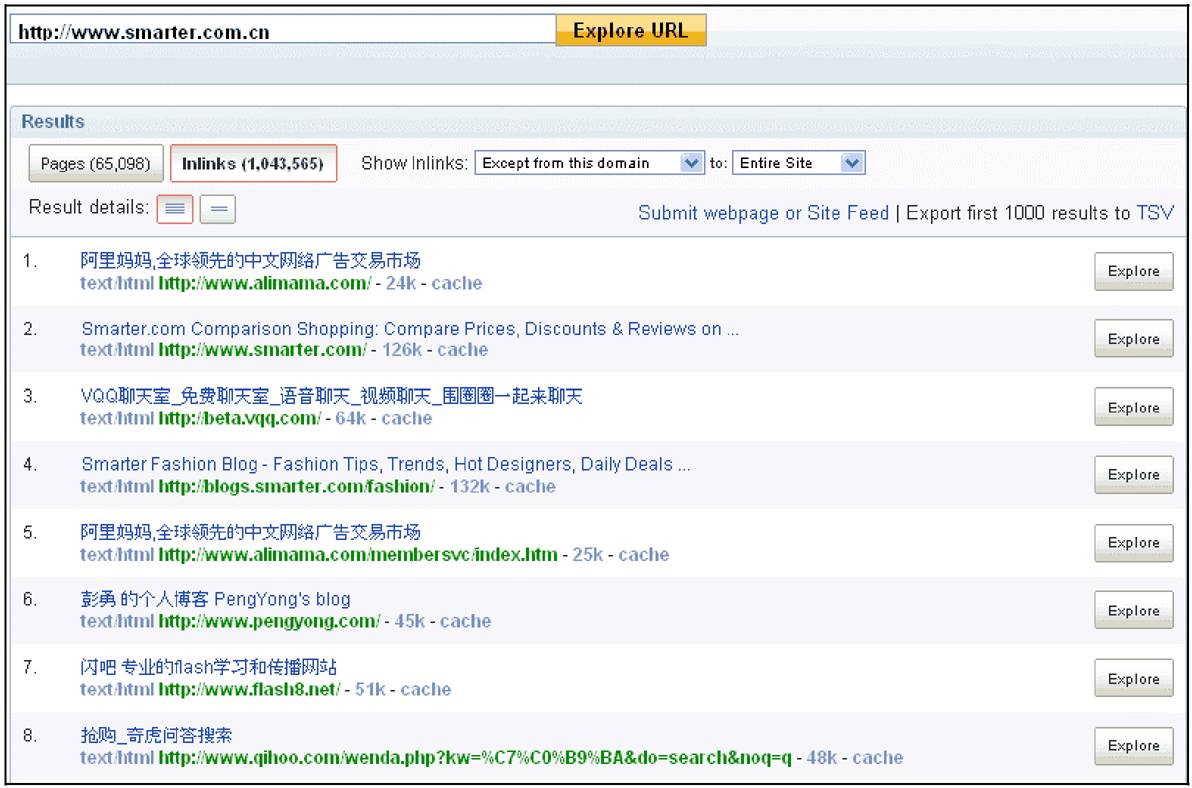Select the expanded result details view icon
The width and height of the screenshot is (1192, 788).
[175, 209]
